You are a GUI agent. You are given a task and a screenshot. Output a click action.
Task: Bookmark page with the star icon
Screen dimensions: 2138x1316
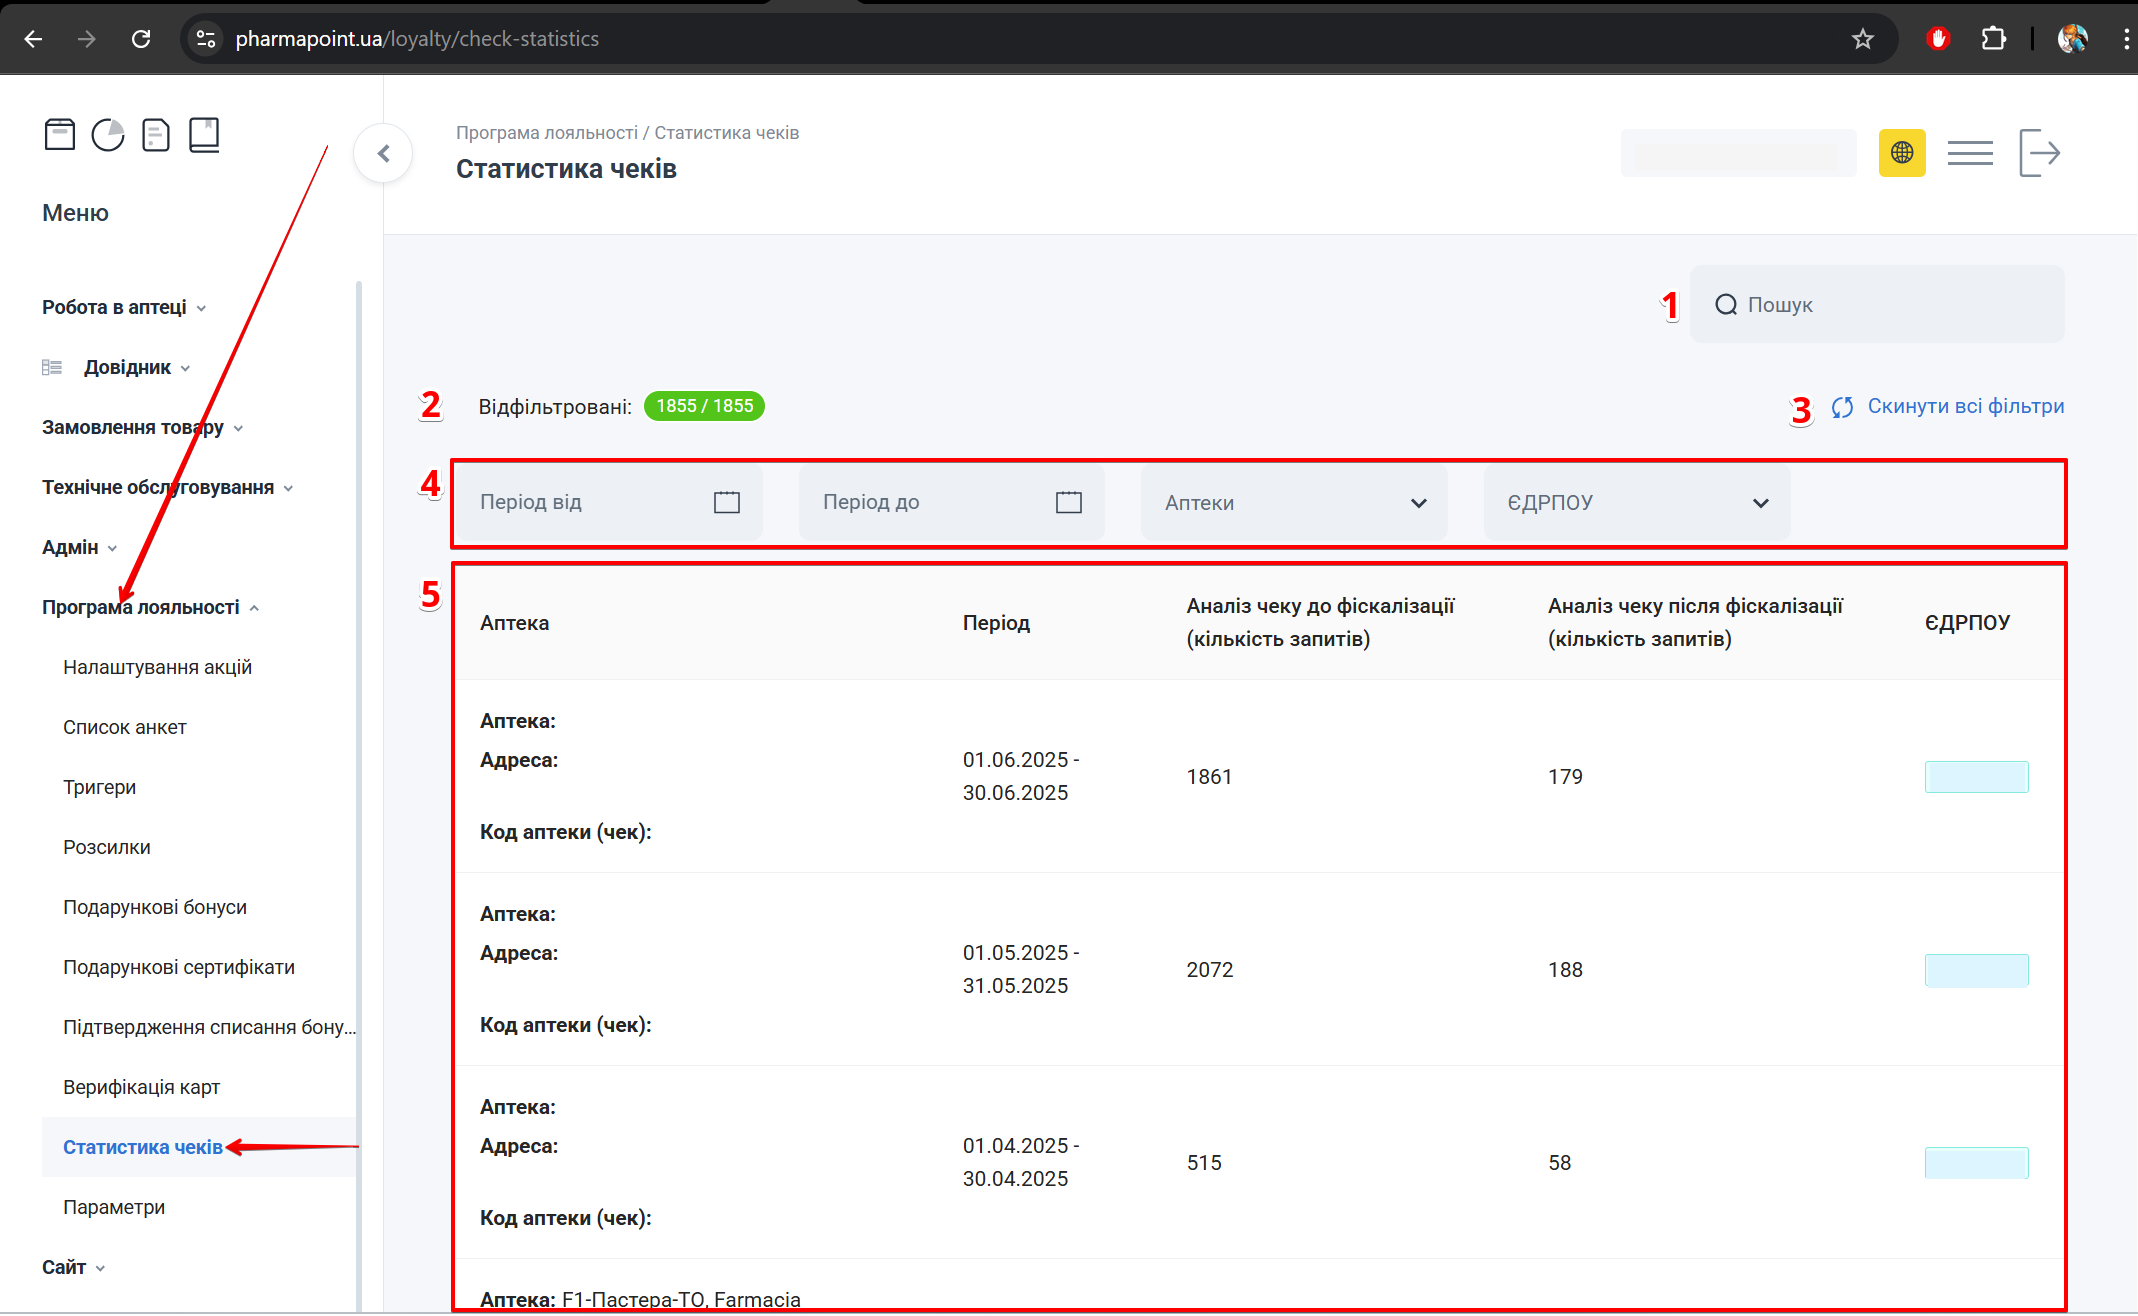click(x=1862, y=39)
